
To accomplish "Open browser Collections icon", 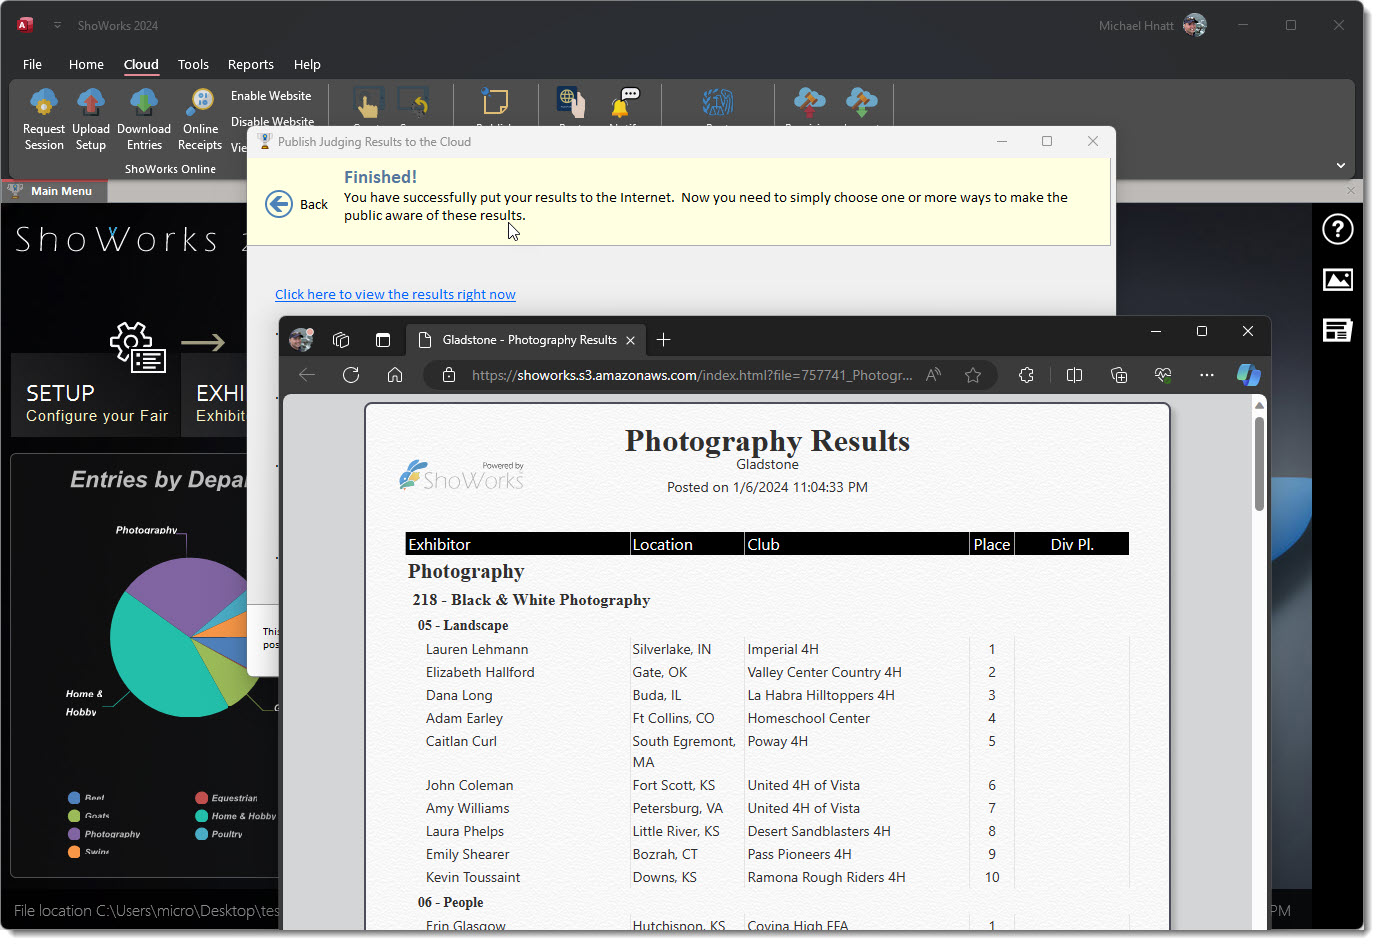I will tap(1119, 375).
